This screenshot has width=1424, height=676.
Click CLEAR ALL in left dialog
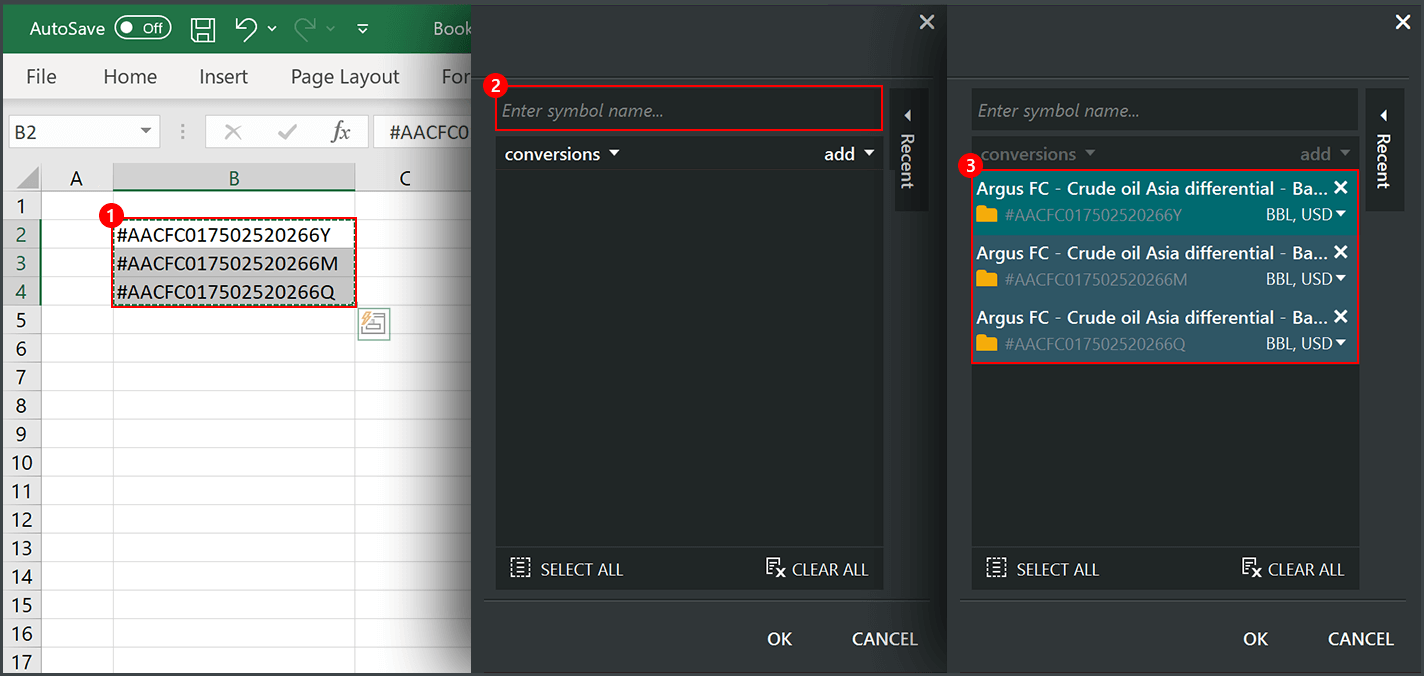(x=817, y=569)
